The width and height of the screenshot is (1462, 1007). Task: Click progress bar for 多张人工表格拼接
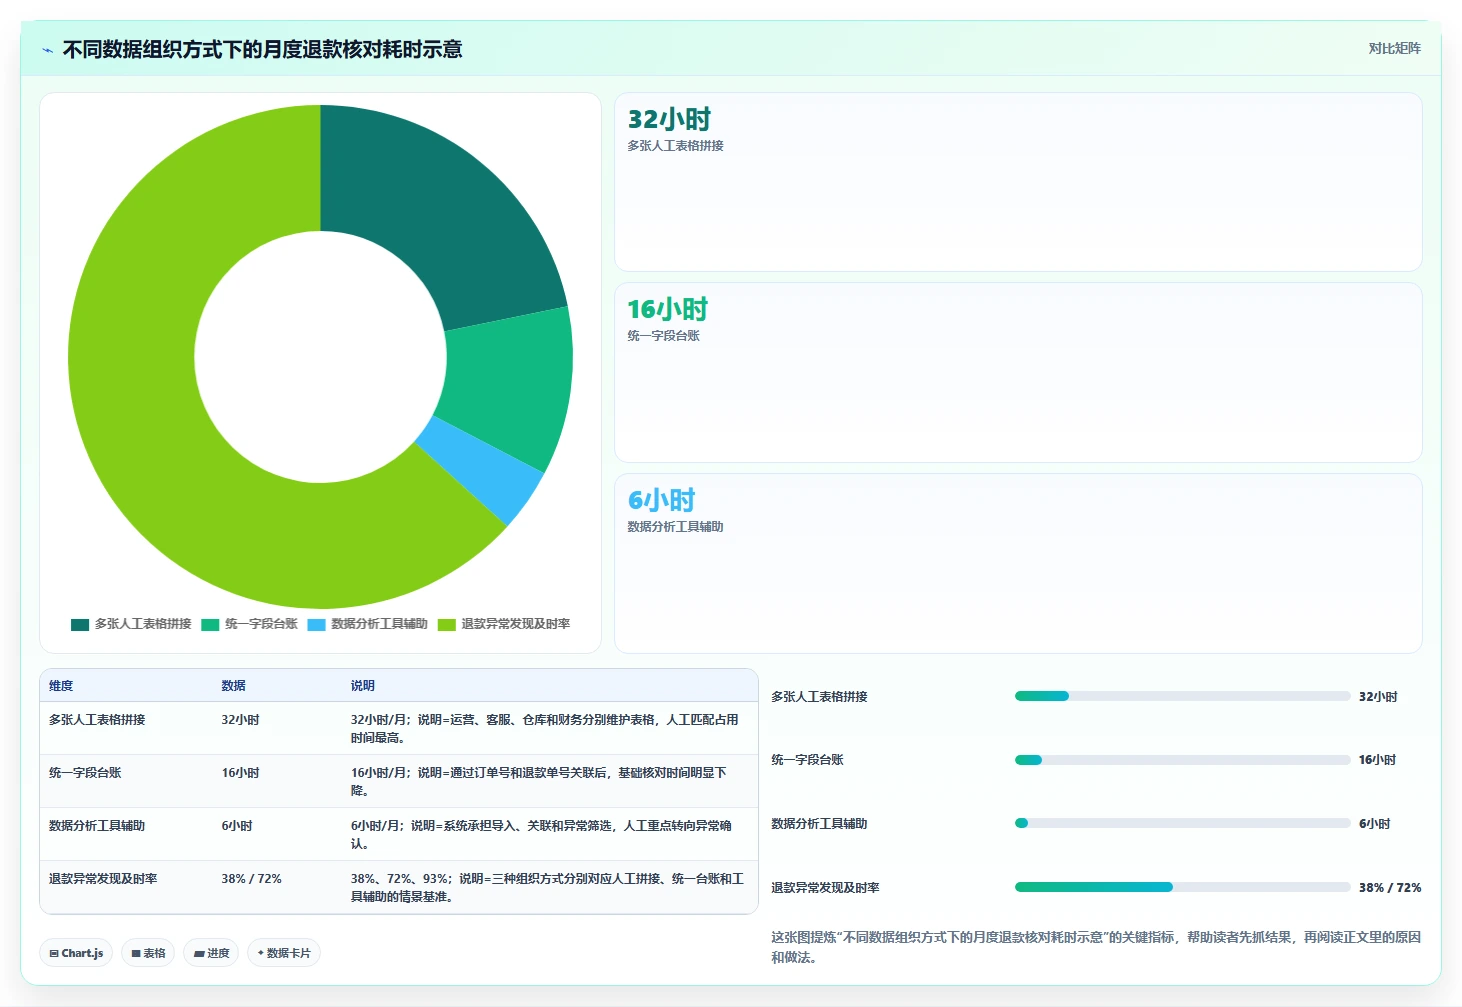tap(1182, 696)
